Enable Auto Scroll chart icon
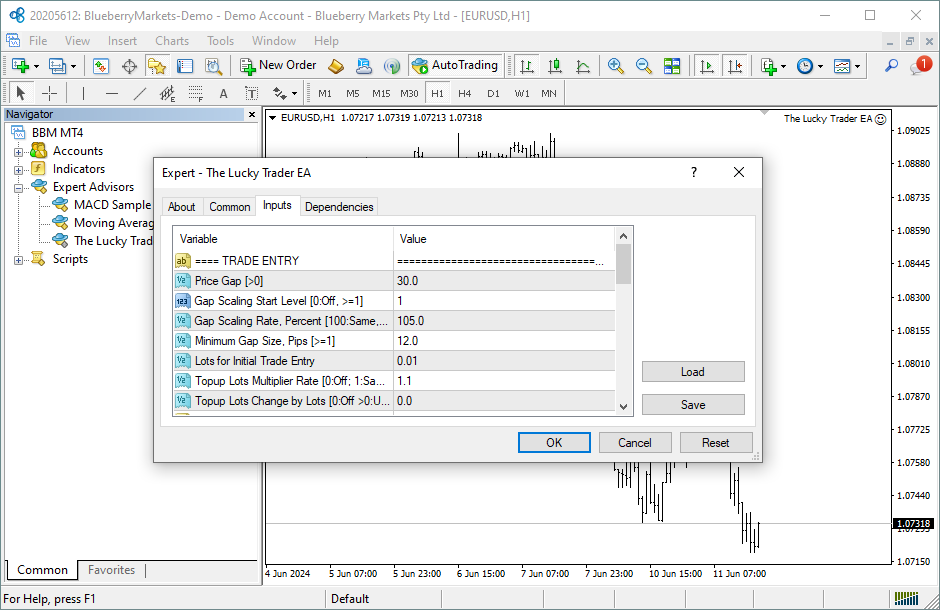This screenshot has height=610, width=940. 707,65
